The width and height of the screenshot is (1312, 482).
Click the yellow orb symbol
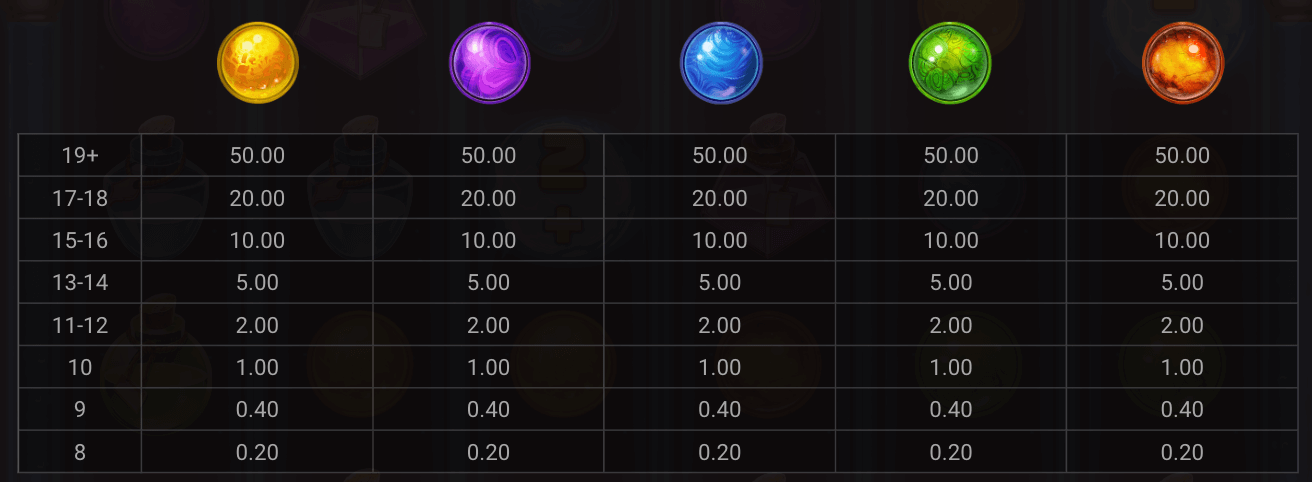tap(258, 64)
